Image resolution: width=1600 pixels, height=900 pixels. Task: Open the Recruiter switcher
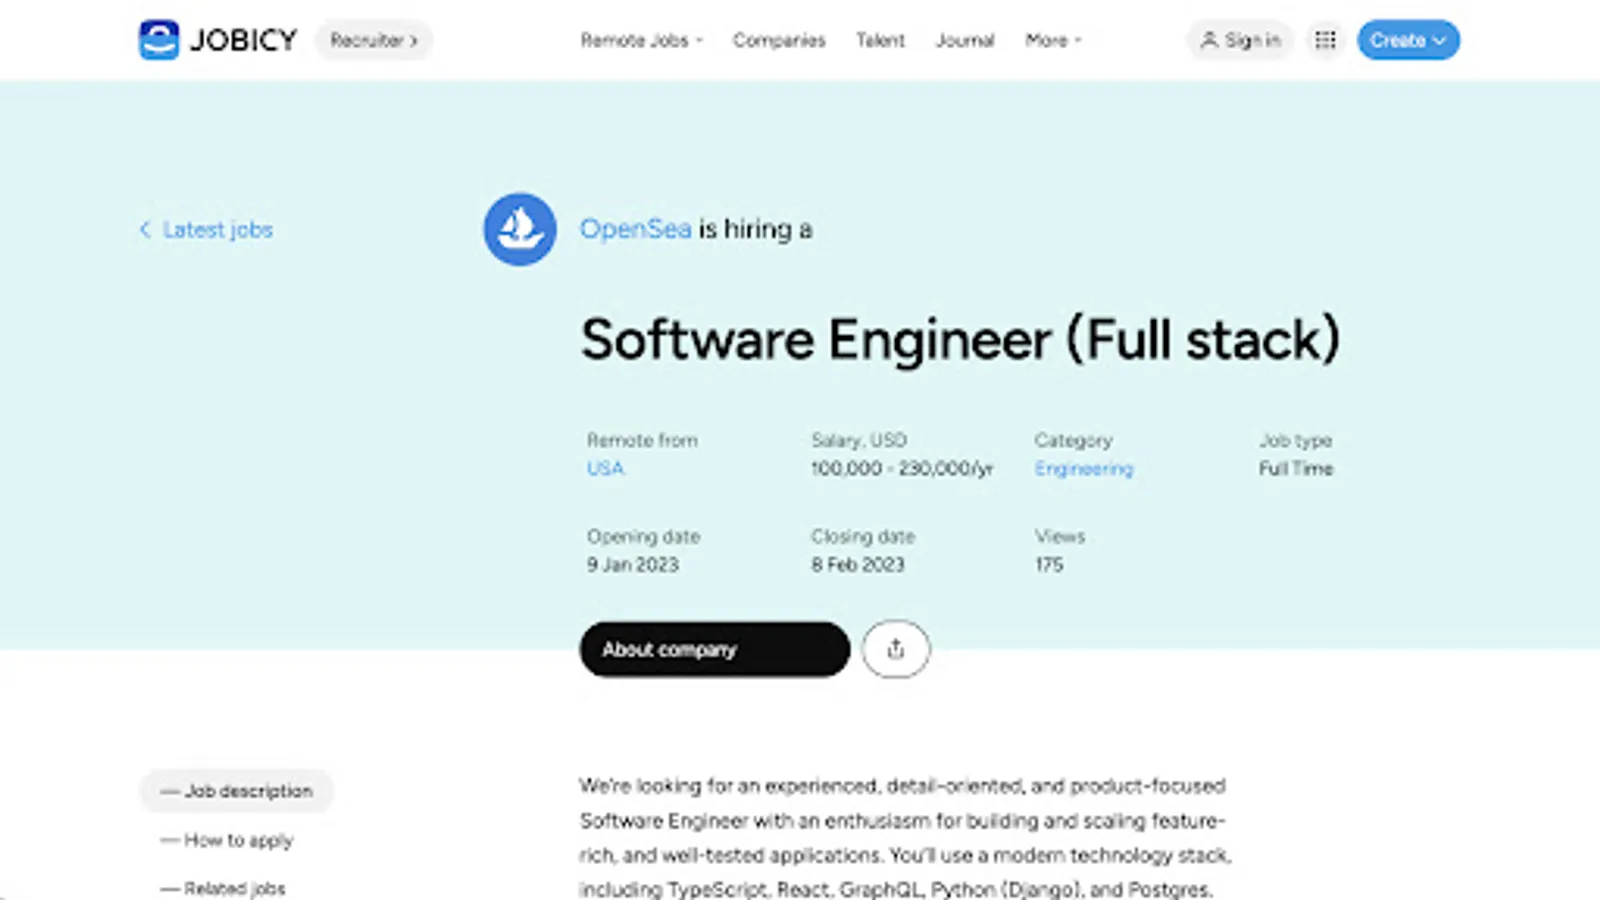374,40
